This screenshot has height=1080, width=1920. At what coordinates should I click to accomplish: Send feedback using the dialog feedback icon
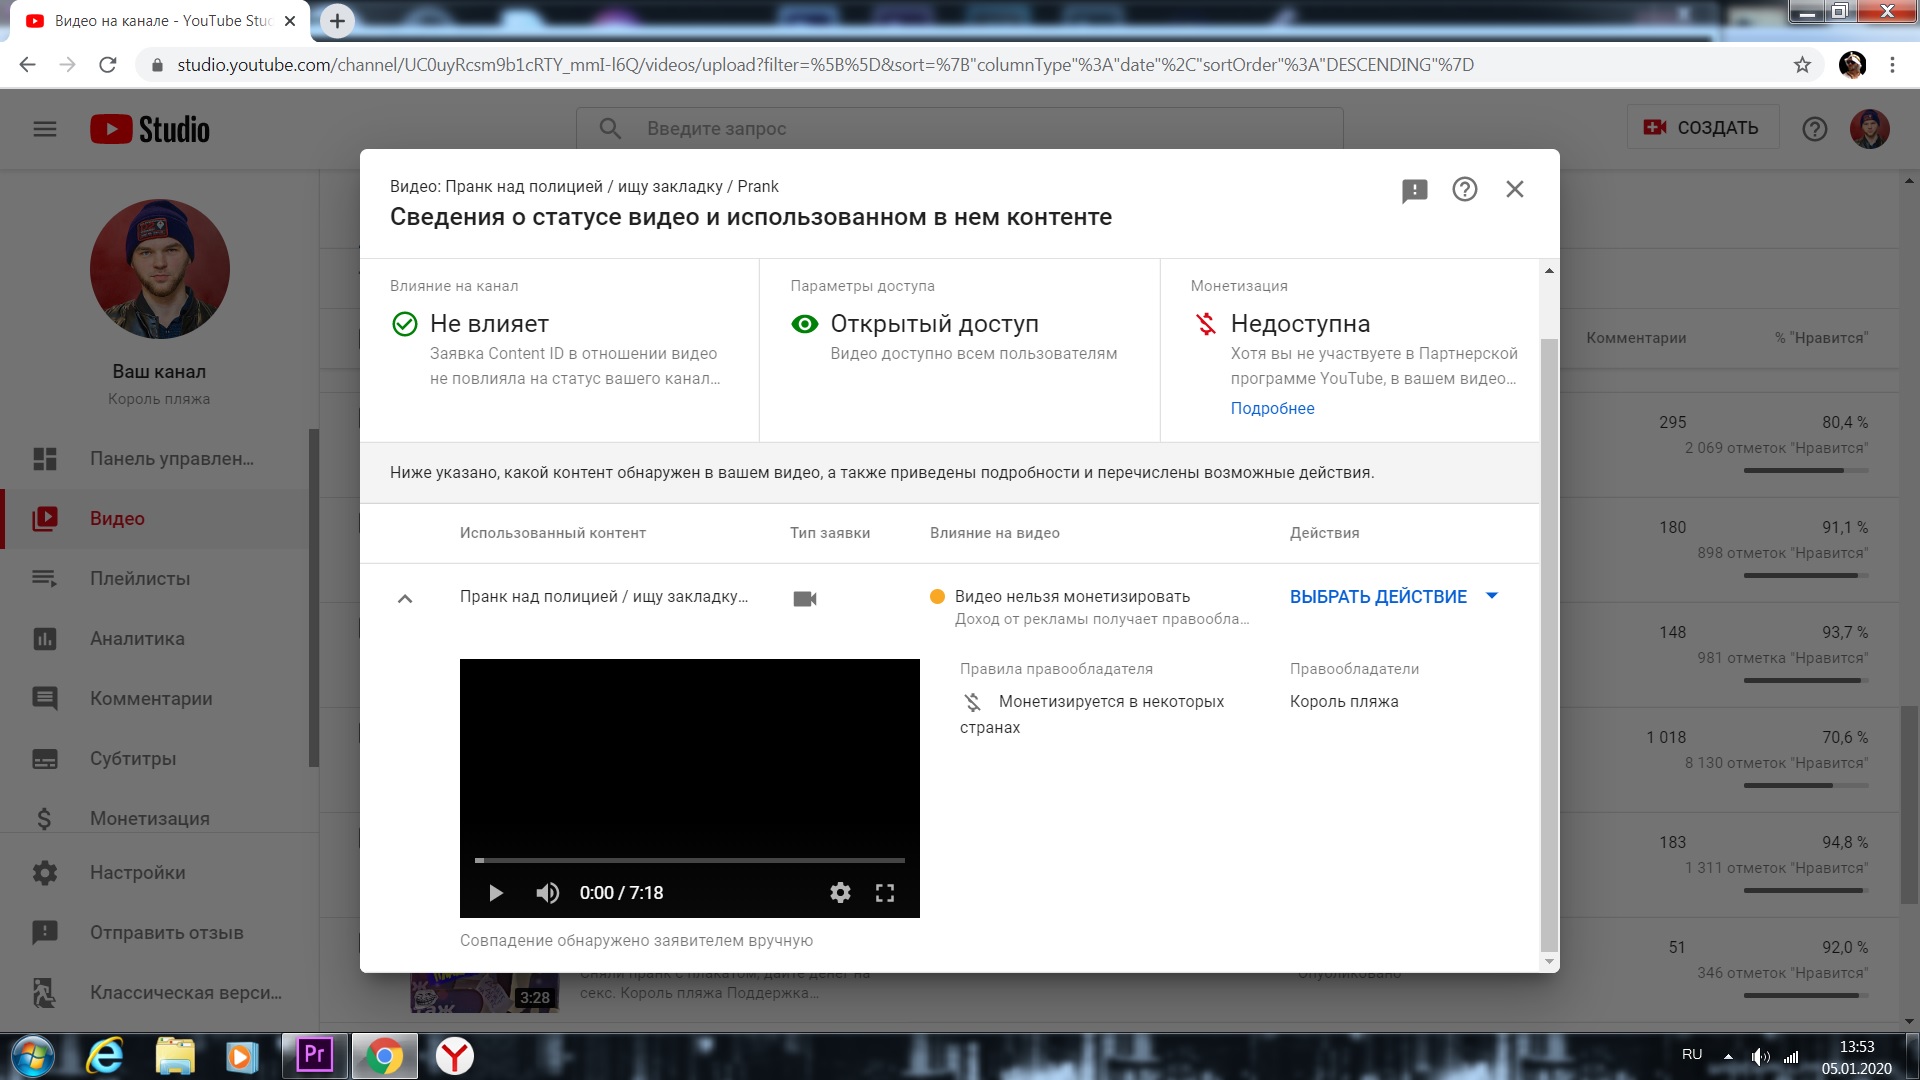pos(1414,190)
